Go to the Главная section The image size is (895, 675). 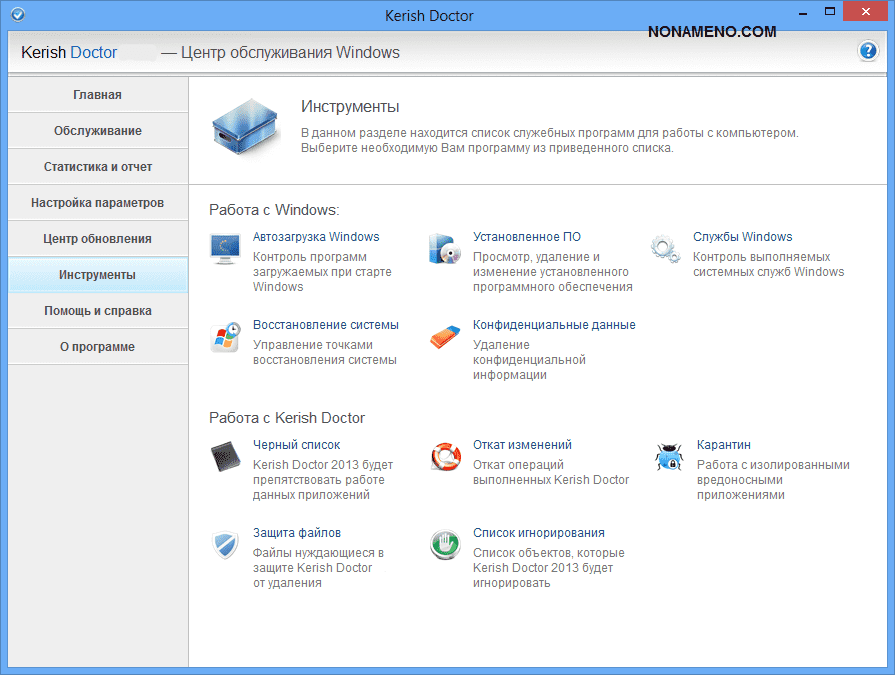97,95
